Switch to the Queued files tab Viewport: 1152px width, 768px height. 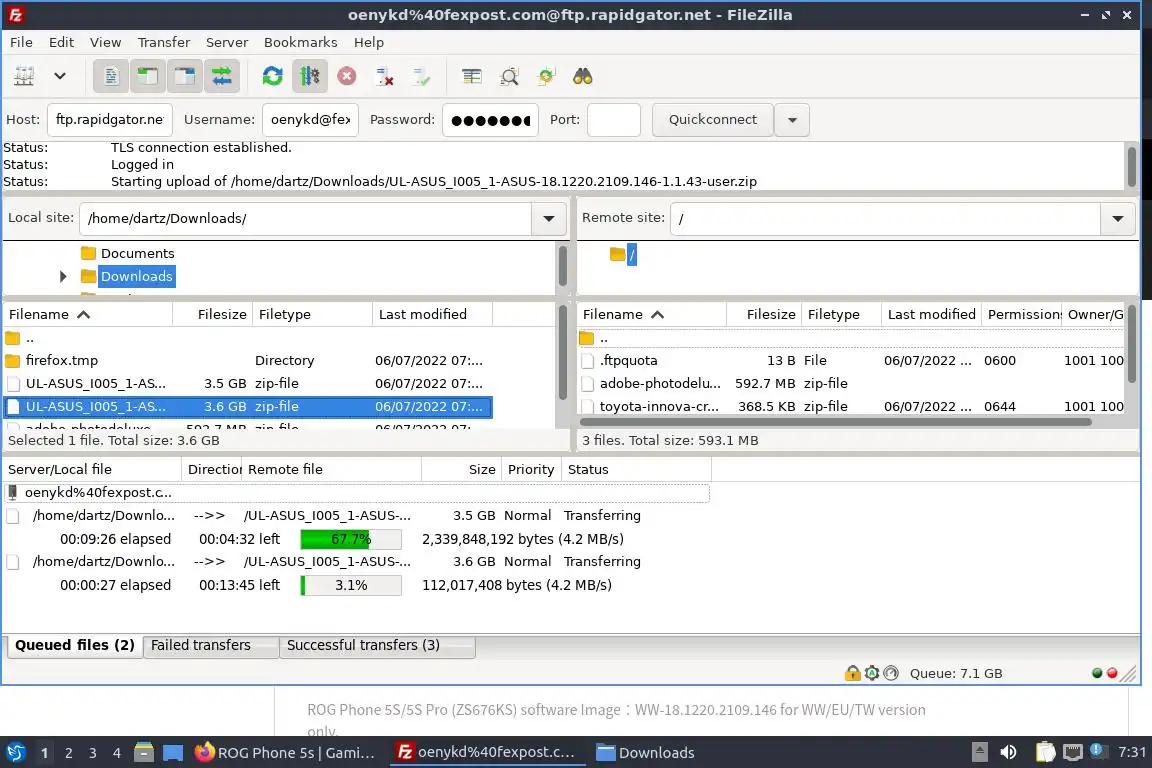[x=74, y=645]
